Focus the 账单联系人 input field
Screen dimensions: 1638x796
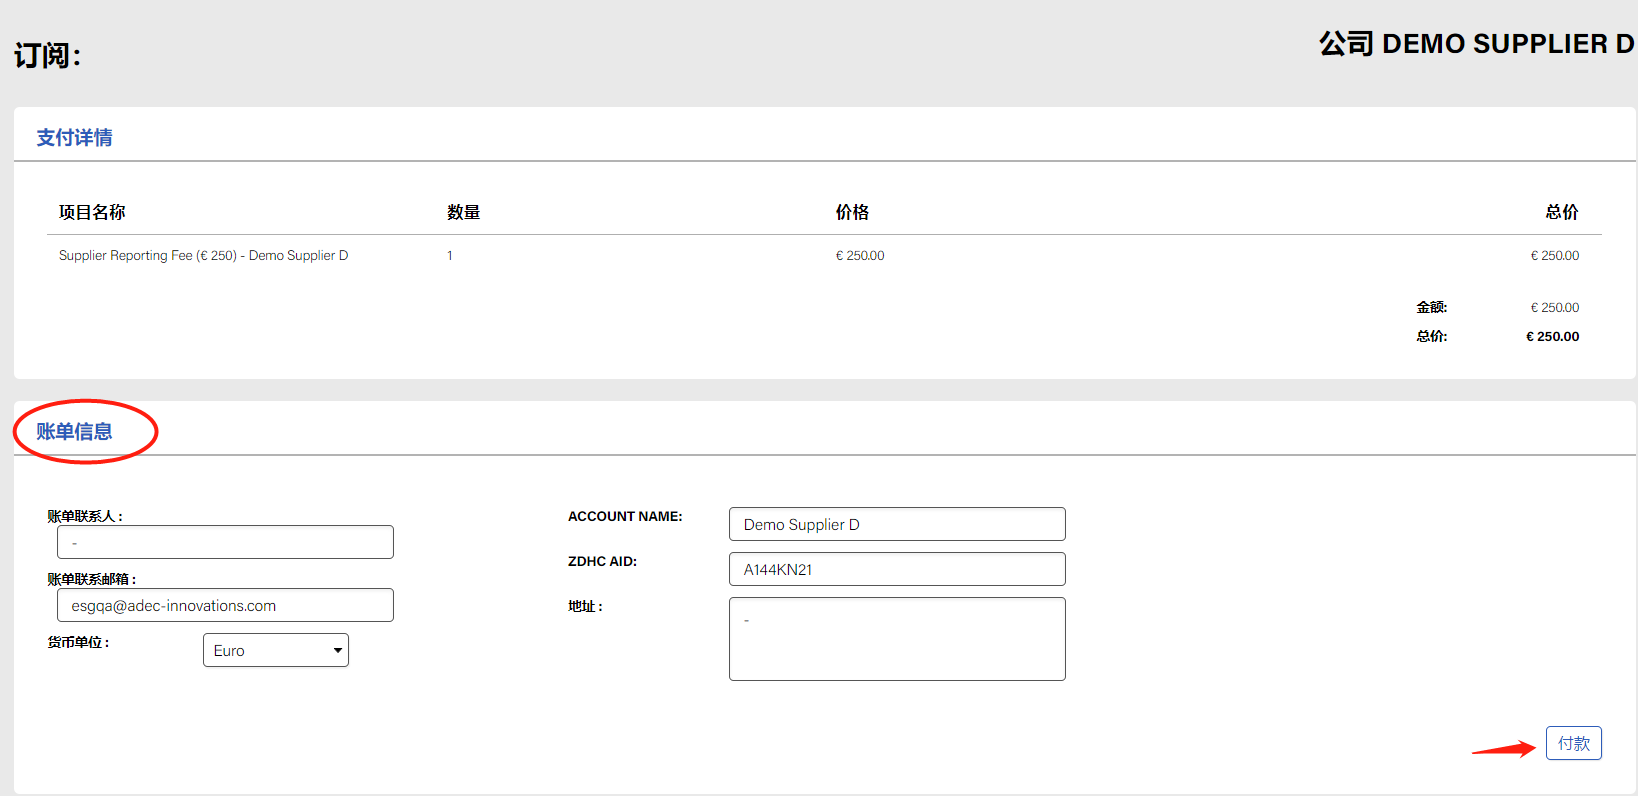pyautogui.click(x=225, y=542)
